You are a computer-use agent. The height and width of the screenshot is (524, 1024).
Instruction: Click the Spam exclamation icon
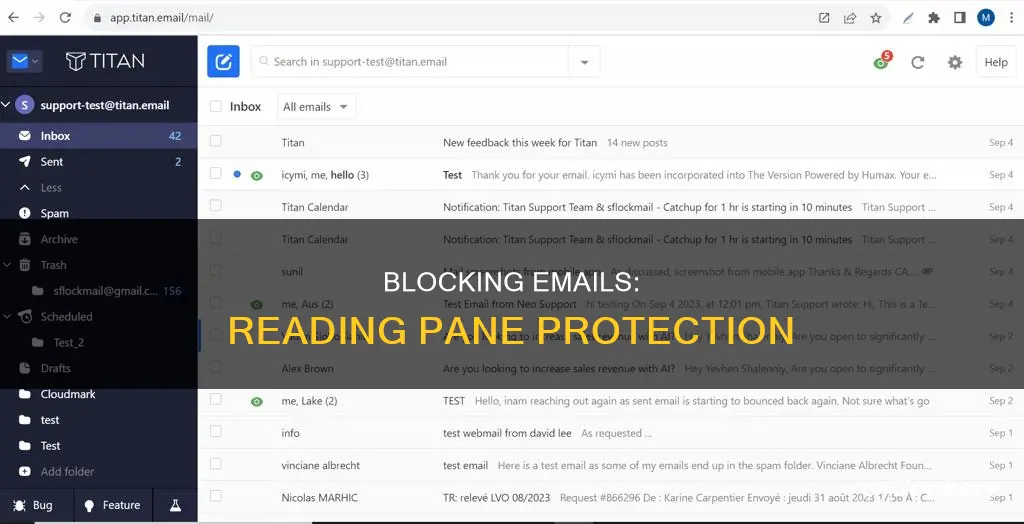(25, 213)
